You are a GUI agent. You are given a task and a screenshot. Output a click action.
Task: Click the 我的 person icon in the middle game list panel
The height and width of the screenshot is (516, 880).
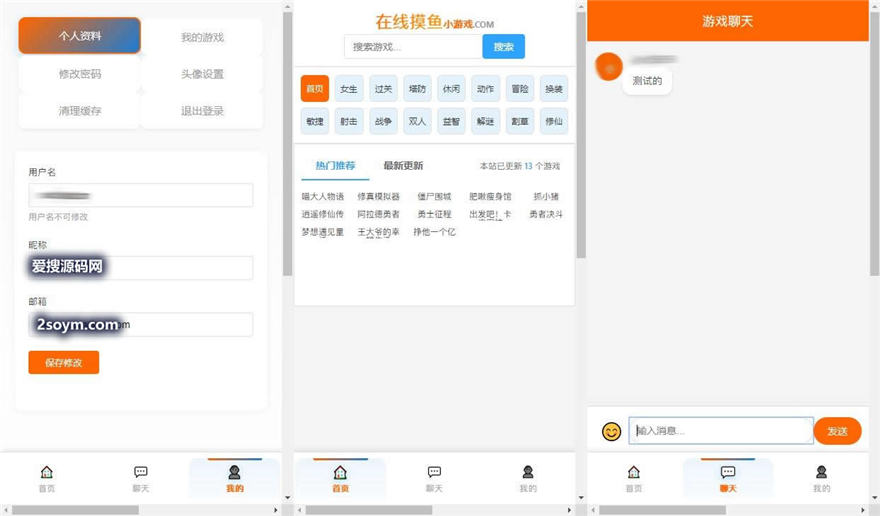point(528,472)
